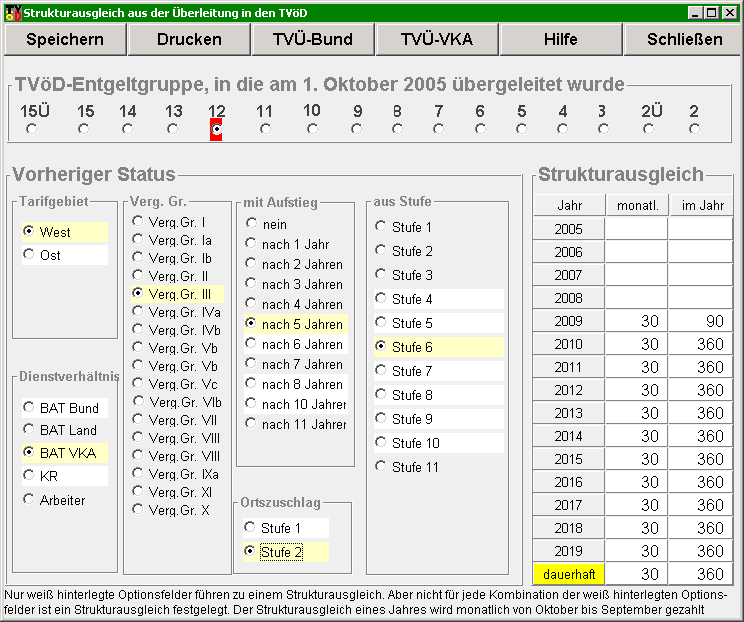This screenshot has height=622, width=744.
Task: Select Entgeltgruppe 14 radio button
Action: [127, 129]
